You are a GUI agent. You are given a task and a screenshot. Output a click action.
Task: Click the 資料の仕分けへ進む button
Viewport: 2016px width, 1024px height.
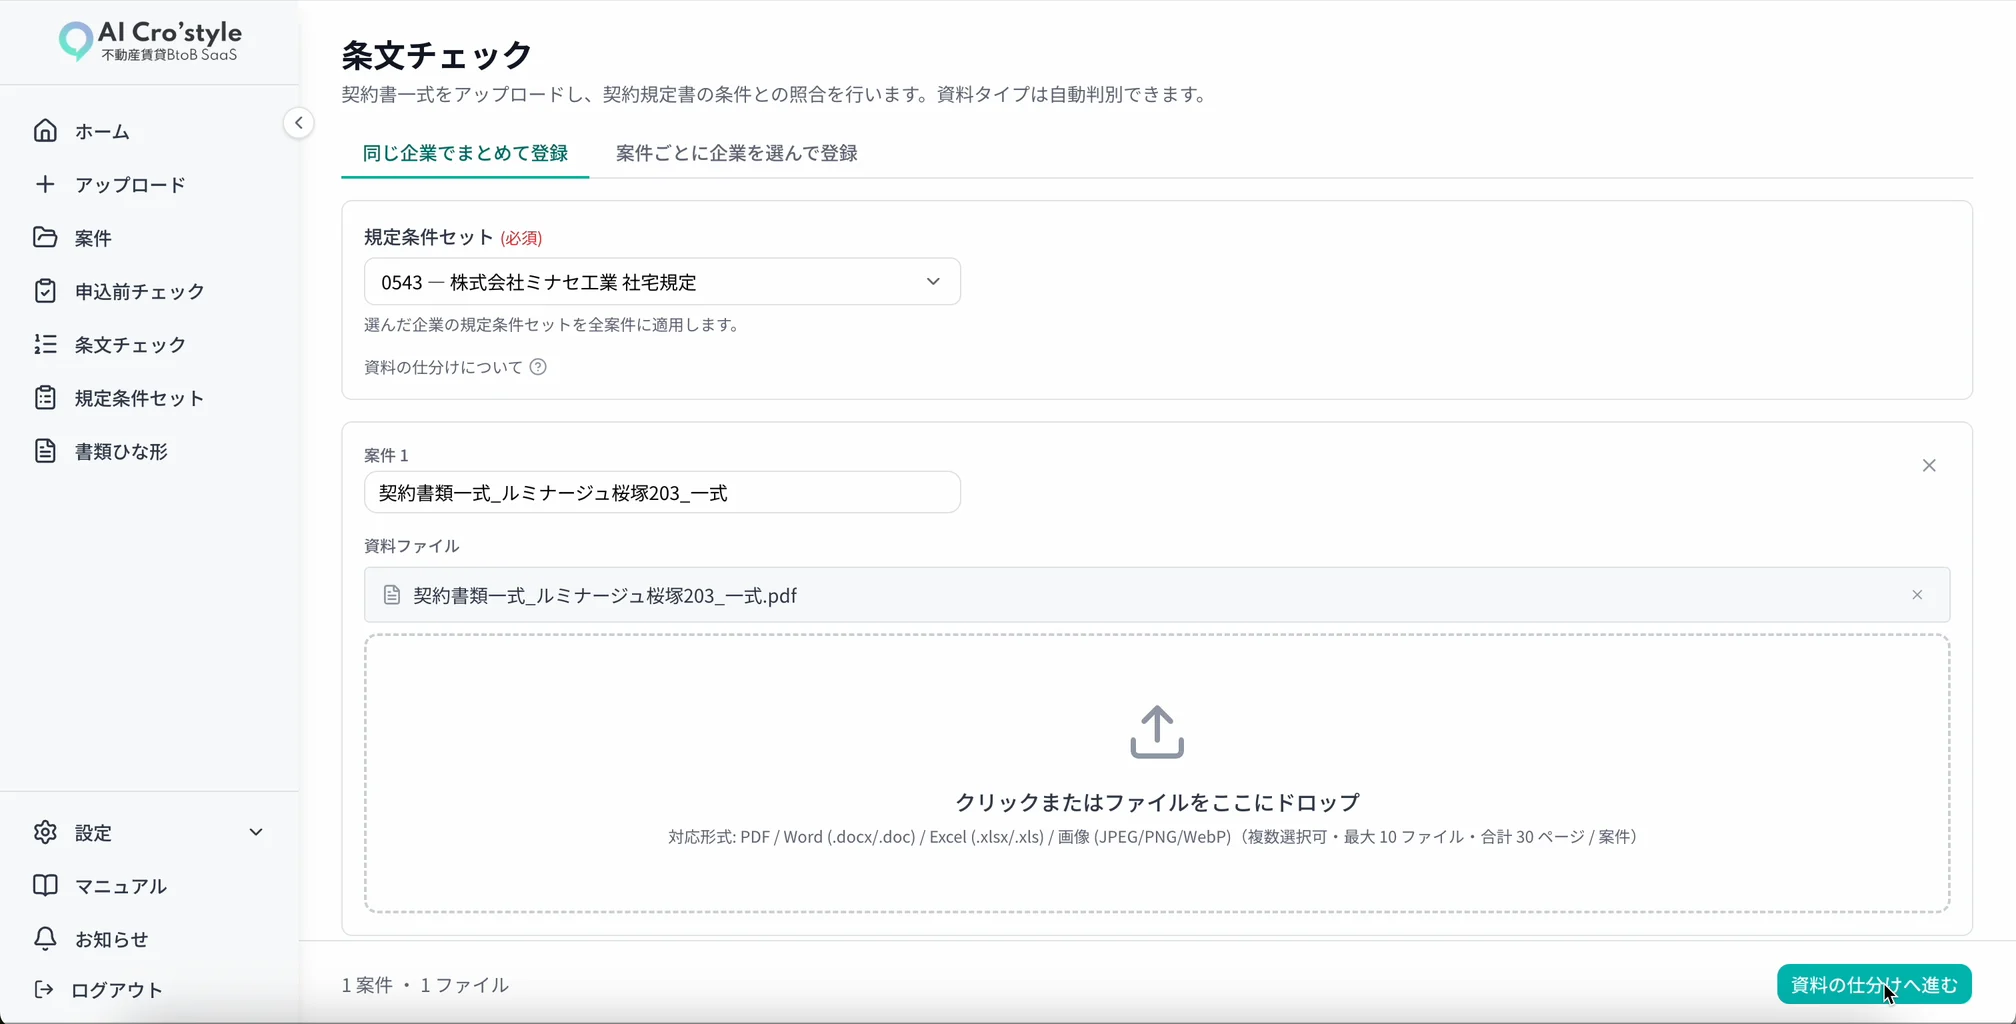point(1874,985)
